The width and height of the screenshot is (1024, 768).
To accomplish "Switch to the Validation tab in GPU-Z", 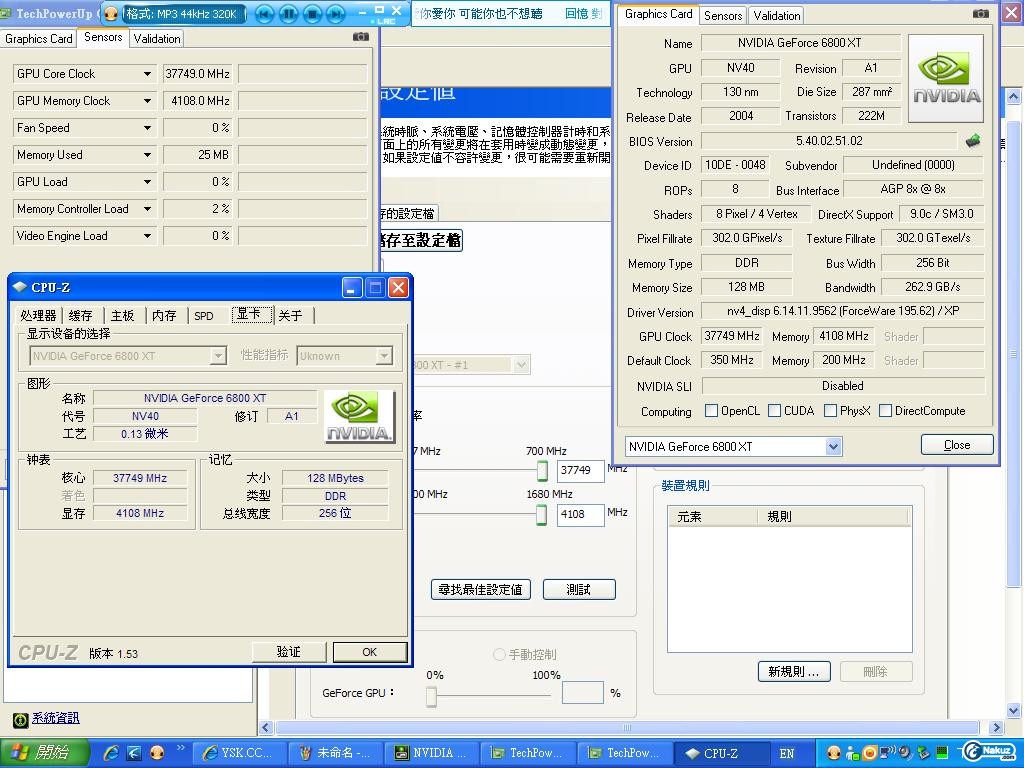I will click(776, 15).
